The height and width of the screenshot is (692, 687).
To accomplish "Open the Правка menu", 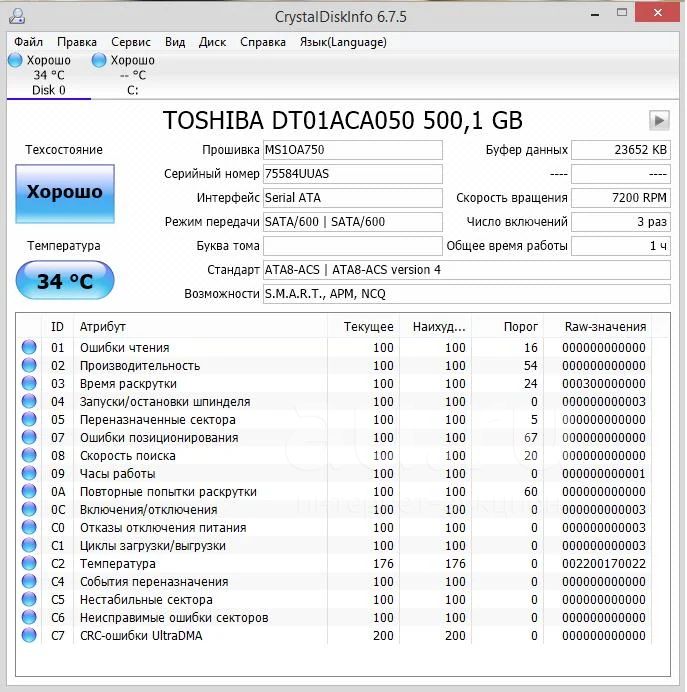I will (x=77, y=42).
